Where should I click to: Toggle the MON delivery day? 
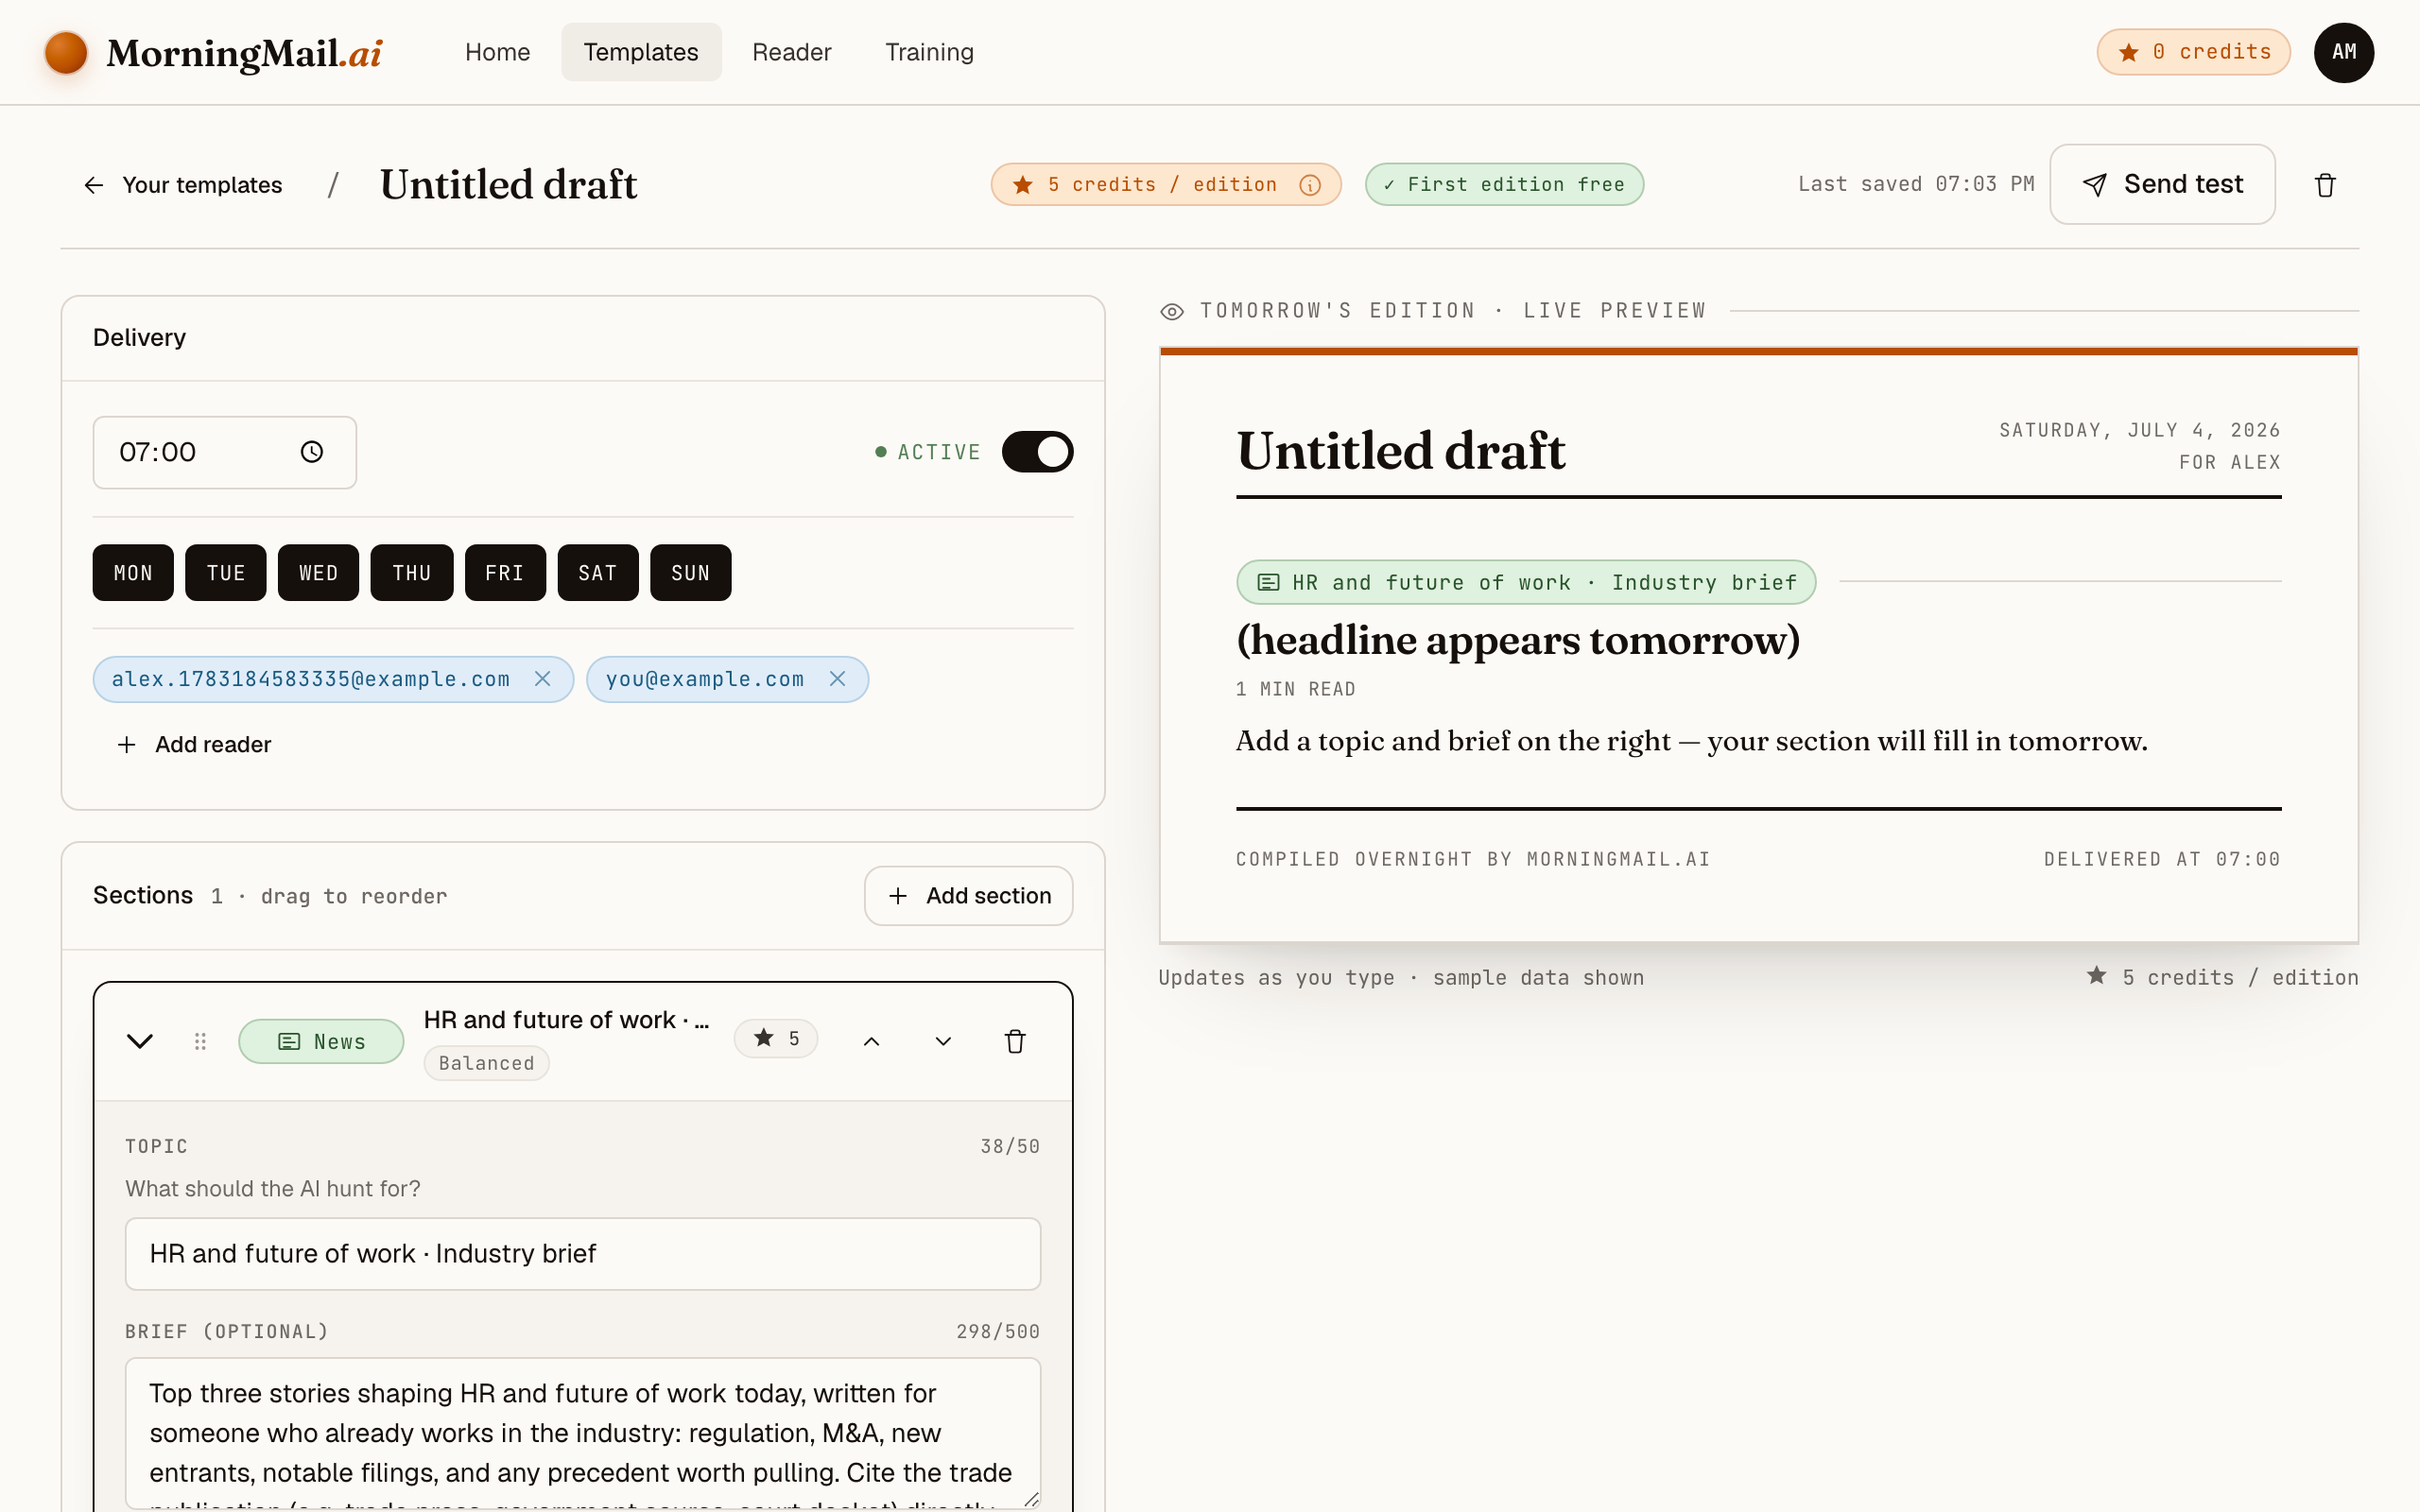pos(133,573)
